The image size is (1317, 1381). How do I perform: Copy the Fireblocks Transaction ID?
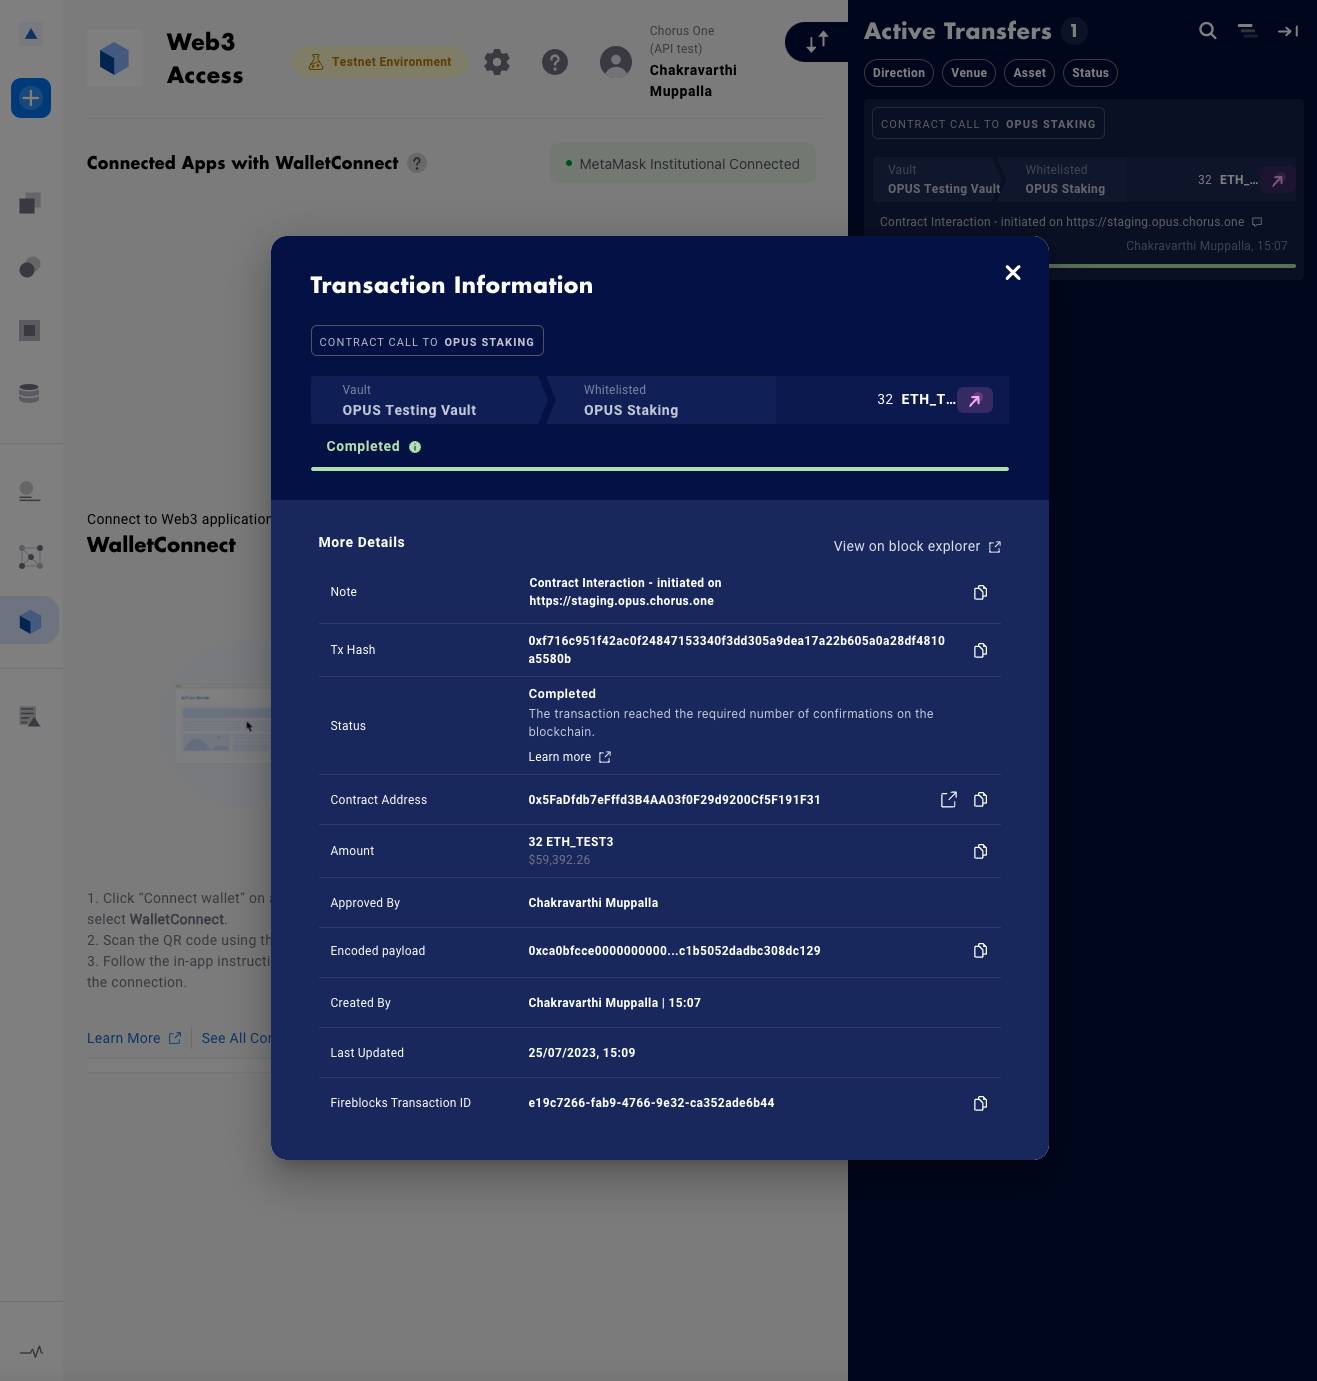coord(980,1103)
